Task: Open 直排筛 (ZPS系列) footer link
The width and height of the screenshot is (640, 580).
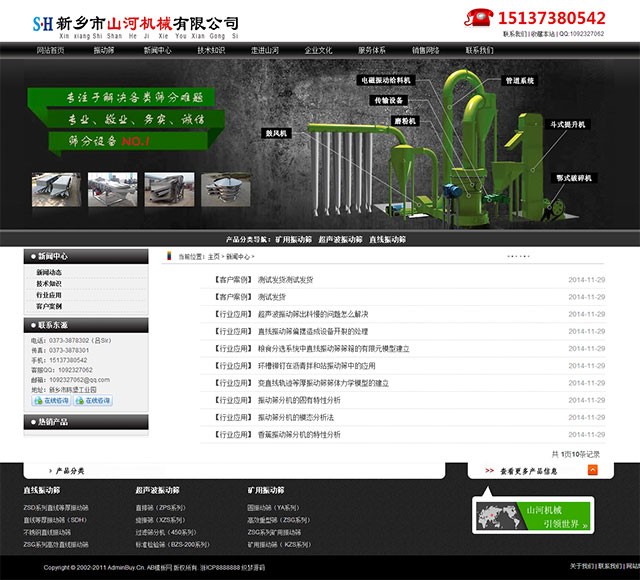Action: [x=160, y=508]
